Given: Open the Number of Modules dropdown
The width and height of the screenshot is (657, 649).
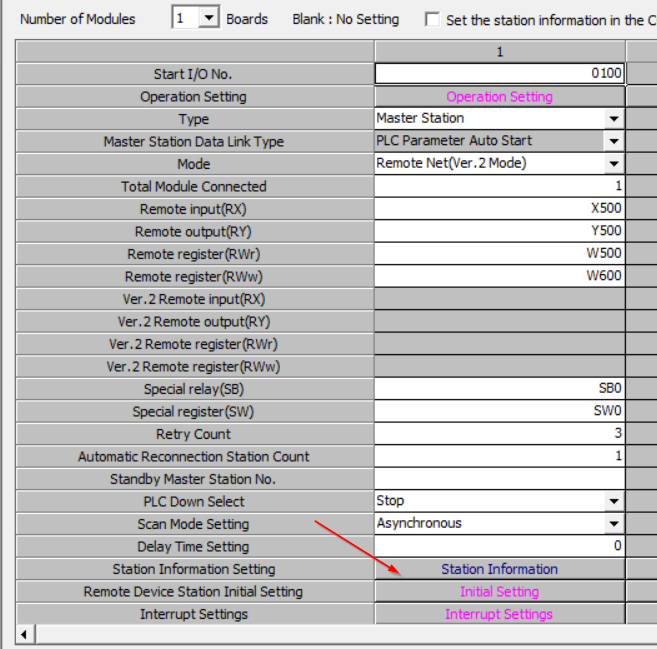Looking at the screenshot, I should click(208, 18).
